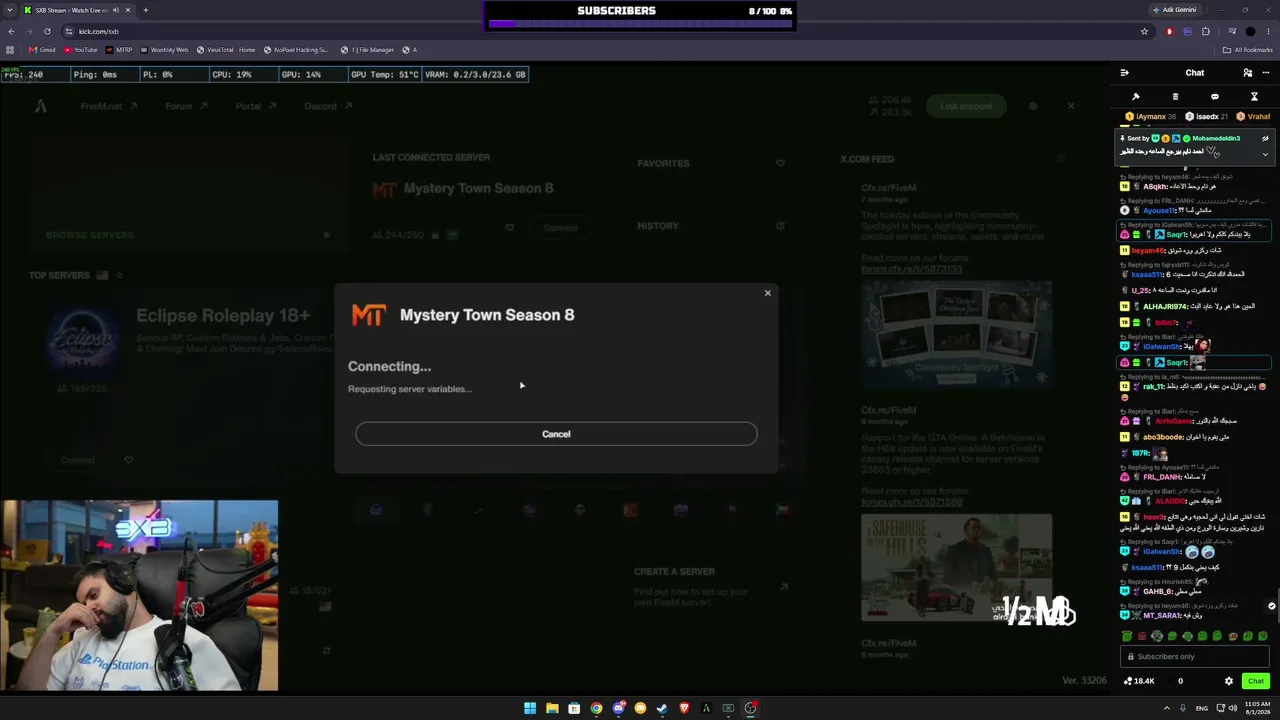Viewport: 1280px width, 720px height.
Task: Open the Windows Start menu
Action: click(x=530, y=708)
